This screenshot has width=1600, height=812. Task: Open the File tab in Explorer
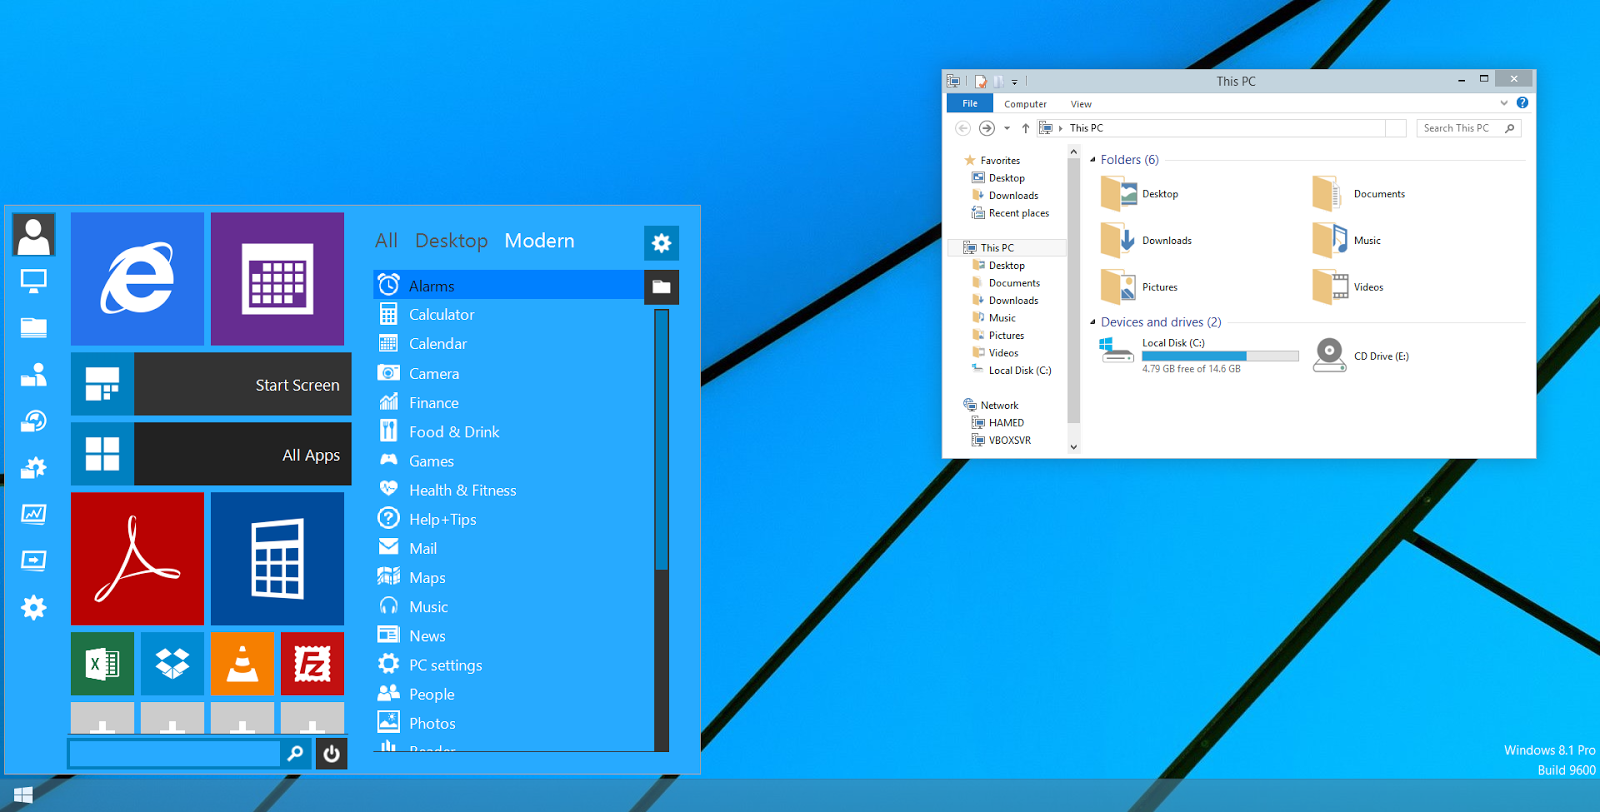[970, 103]
